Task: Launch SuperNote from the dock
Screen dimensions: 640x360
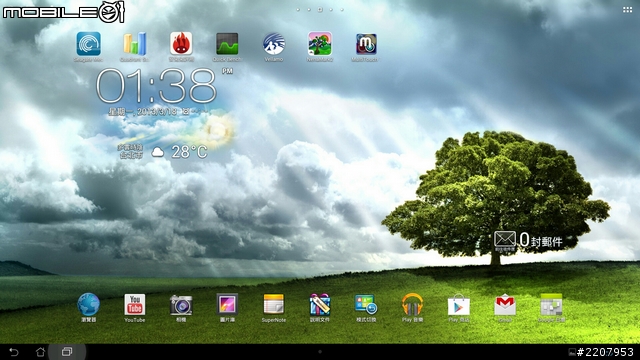Action: click(274, 304)
